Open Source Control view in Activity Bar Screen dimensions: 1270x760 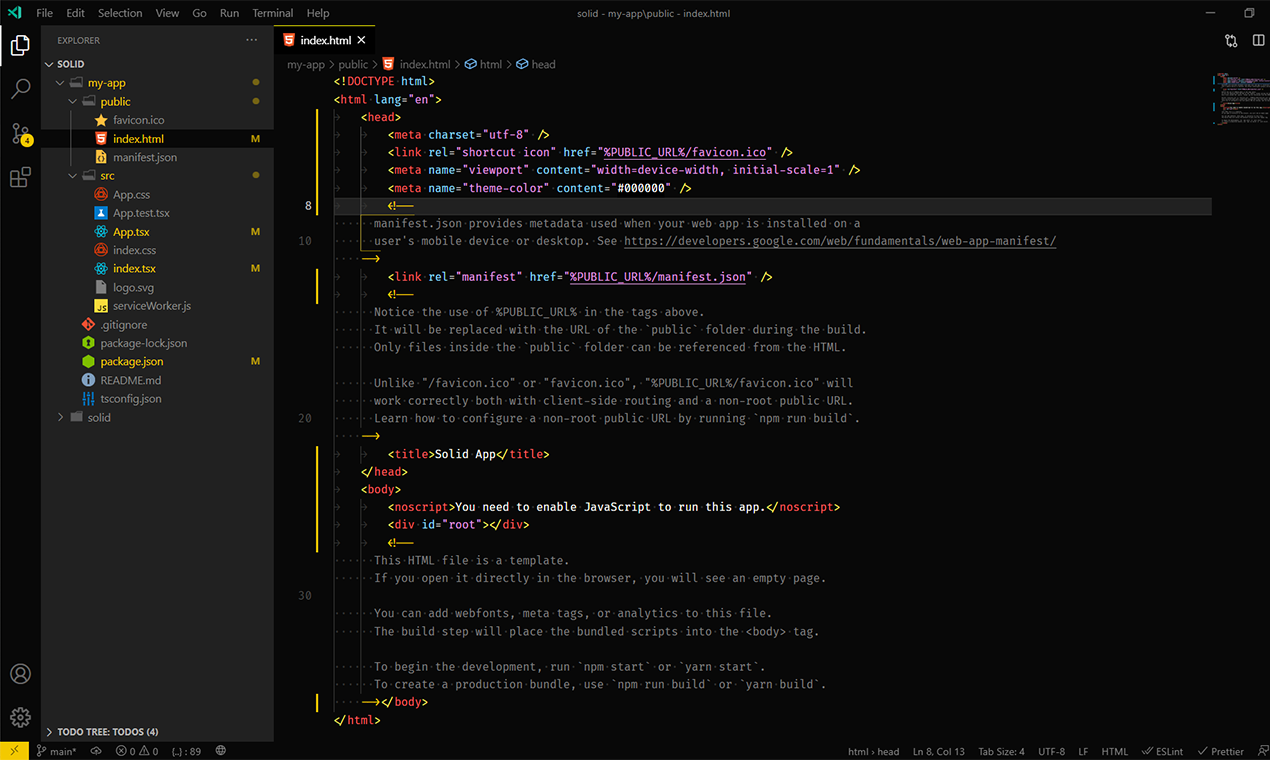[x=20, y=133]
